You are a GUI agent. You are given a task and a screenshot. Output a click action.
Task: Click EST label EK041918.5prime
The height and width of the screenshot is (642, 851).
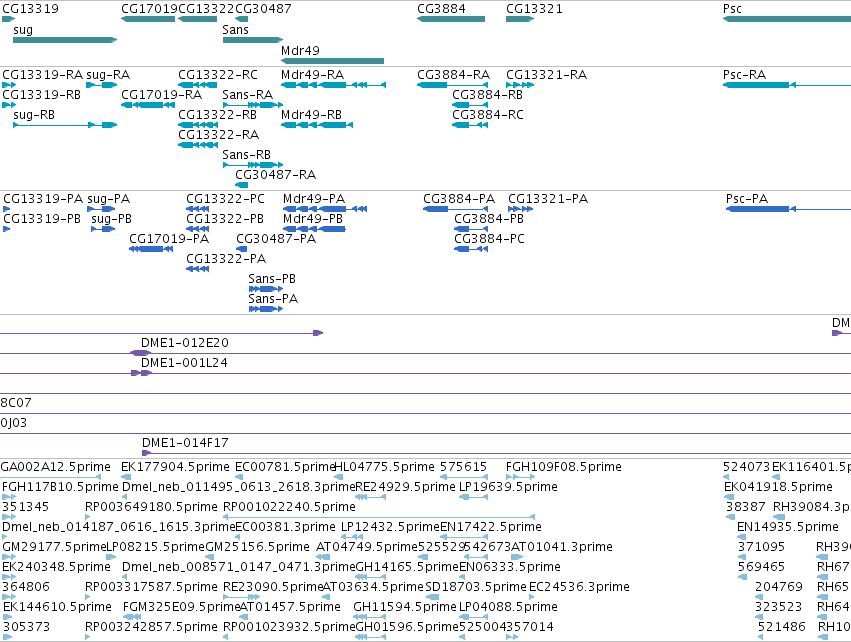[778, 487]
